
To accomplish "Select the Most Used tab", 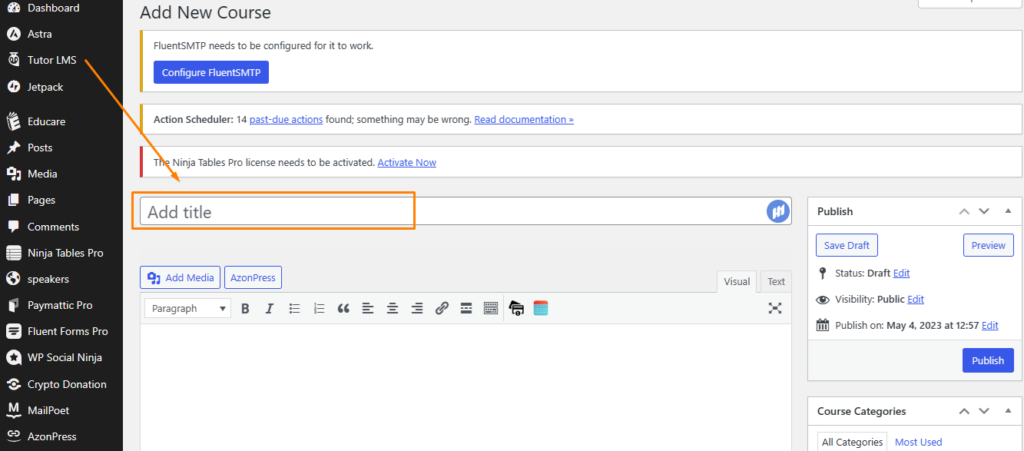I will click(x=918, y=442).
